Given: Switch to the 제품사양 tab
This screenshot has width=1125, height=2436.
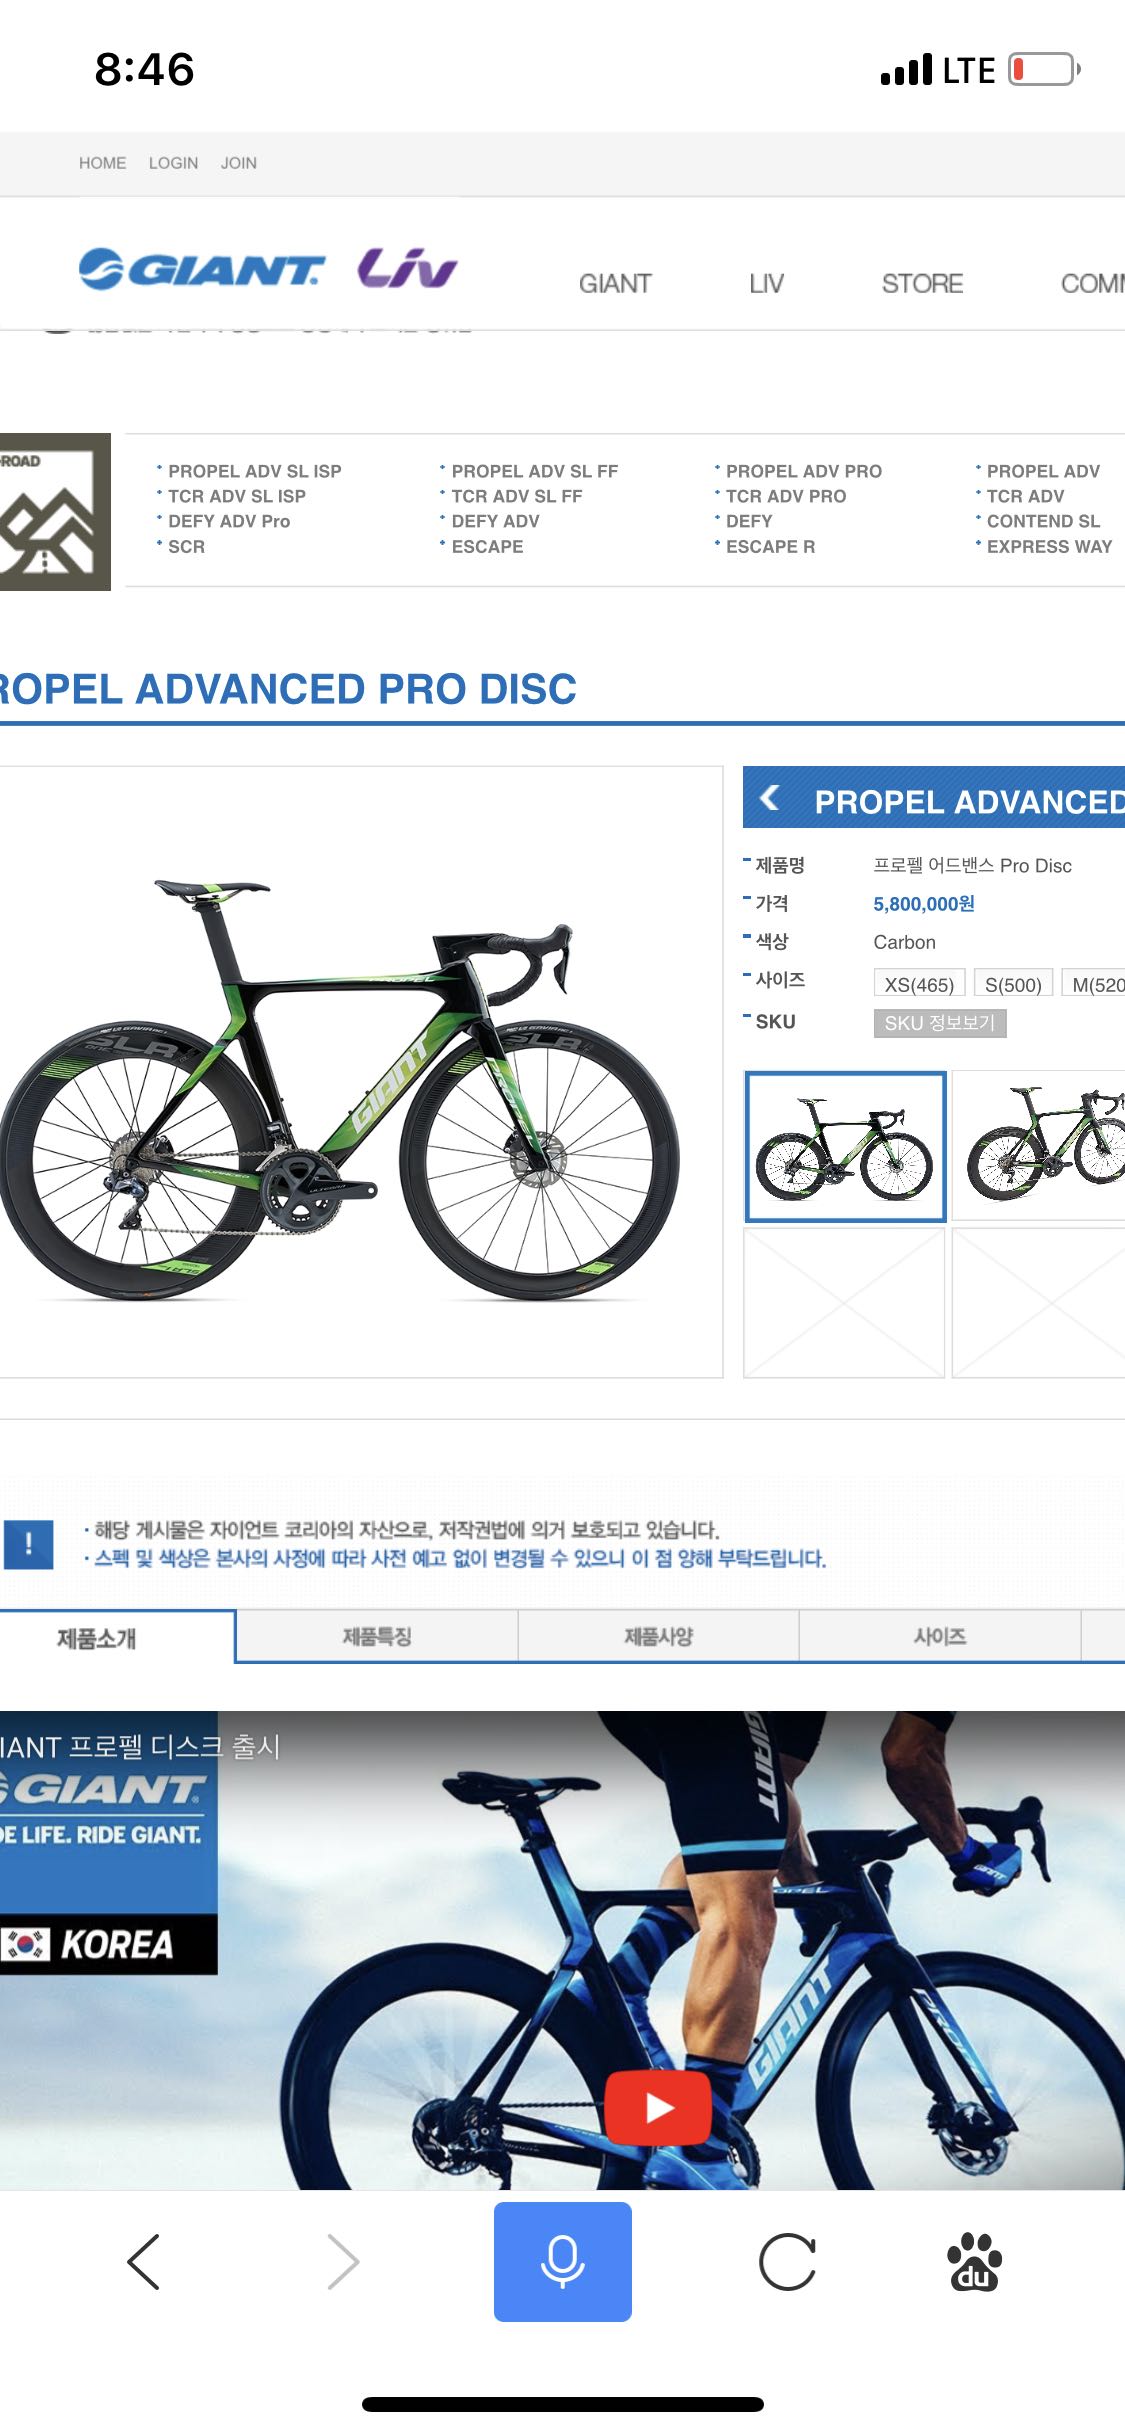Looking at the screenshot, I should pos(658,1636).
